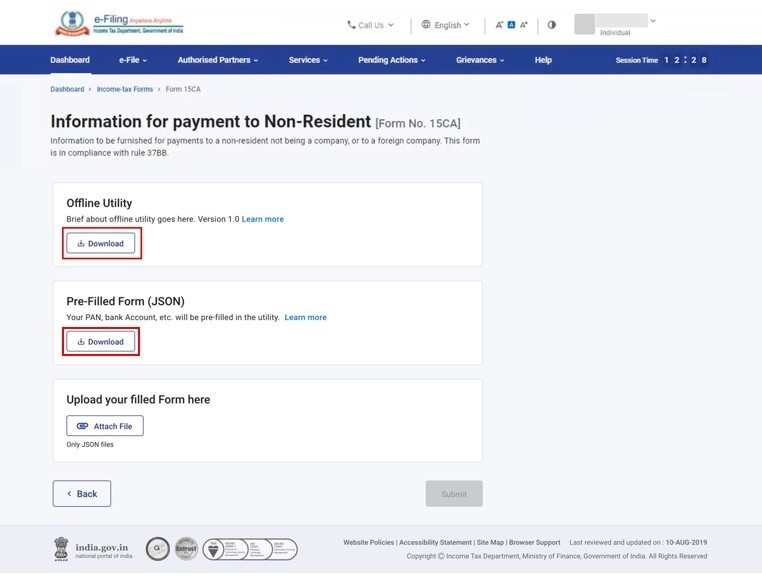Open the Site Map footer link
Viewport: 762px width, 576px height.
click(x=490, y=542)
